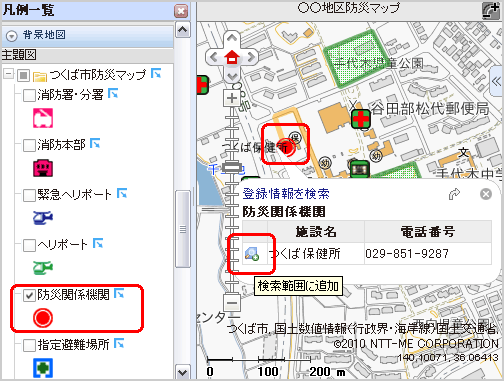The width and height of the screenshot is (504, 381).
Task: Pan the map right with the arrow
Action: point(251,58)
